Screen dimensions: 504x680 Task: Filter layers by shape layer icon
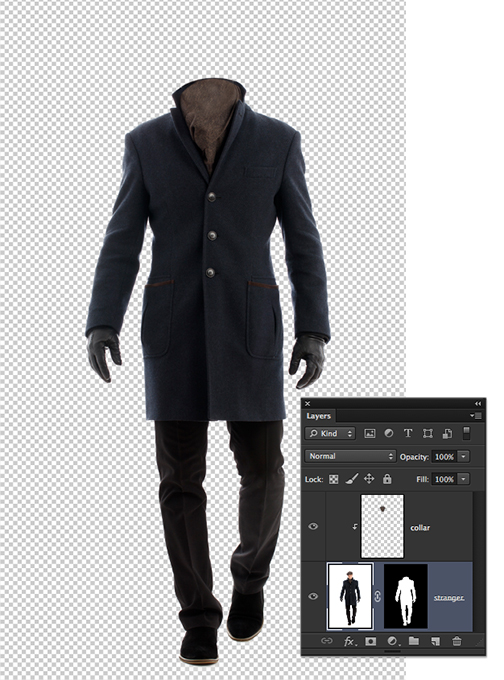(428, 433)
